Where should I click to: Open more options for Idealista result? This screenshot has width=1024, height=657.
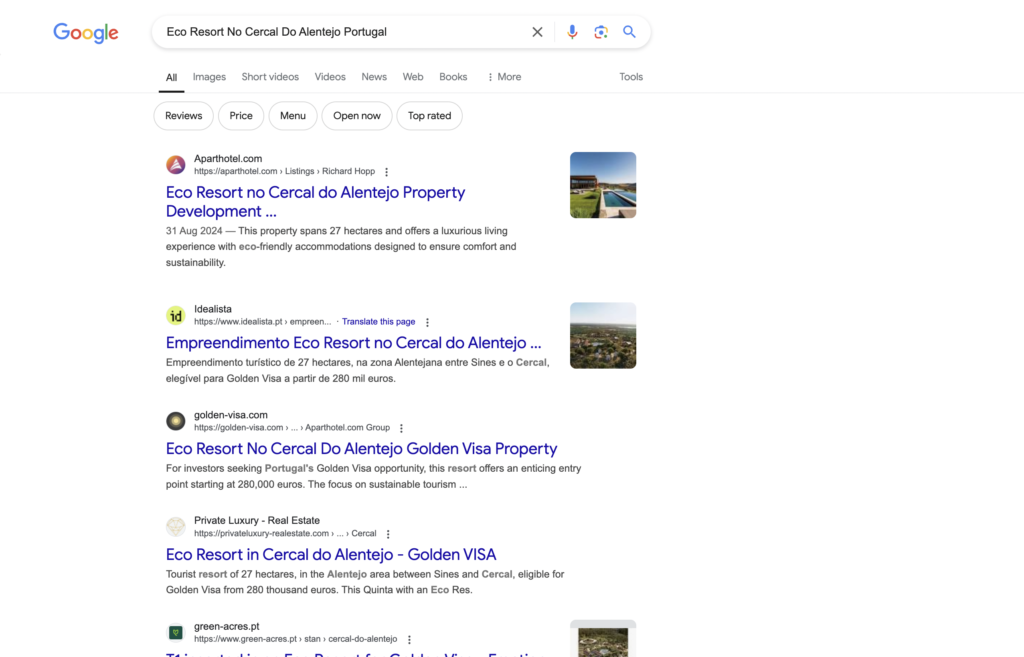pos(428,322)
